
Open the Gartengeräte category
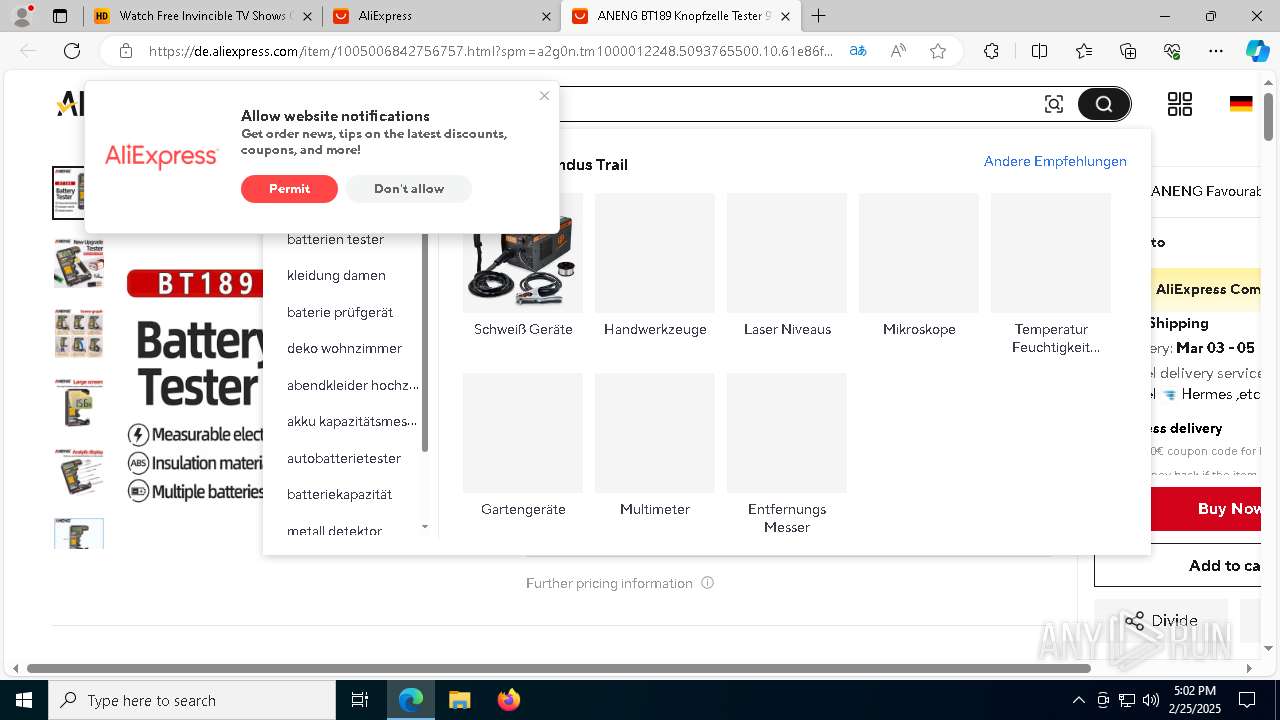(x=523, y=446)
